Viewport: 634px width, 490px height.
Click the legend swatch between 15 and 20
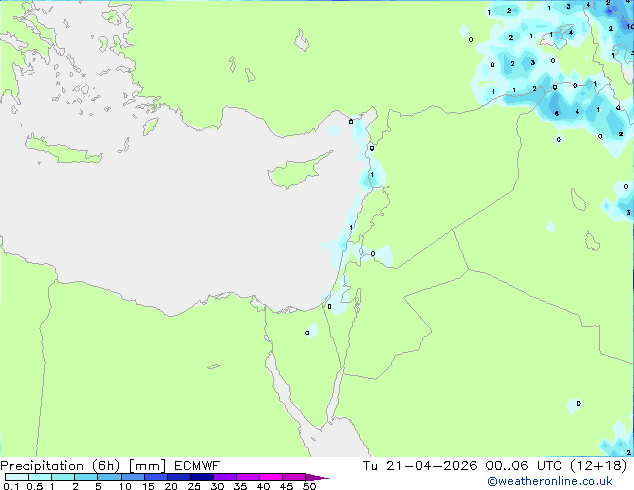(x=156, y=477)
